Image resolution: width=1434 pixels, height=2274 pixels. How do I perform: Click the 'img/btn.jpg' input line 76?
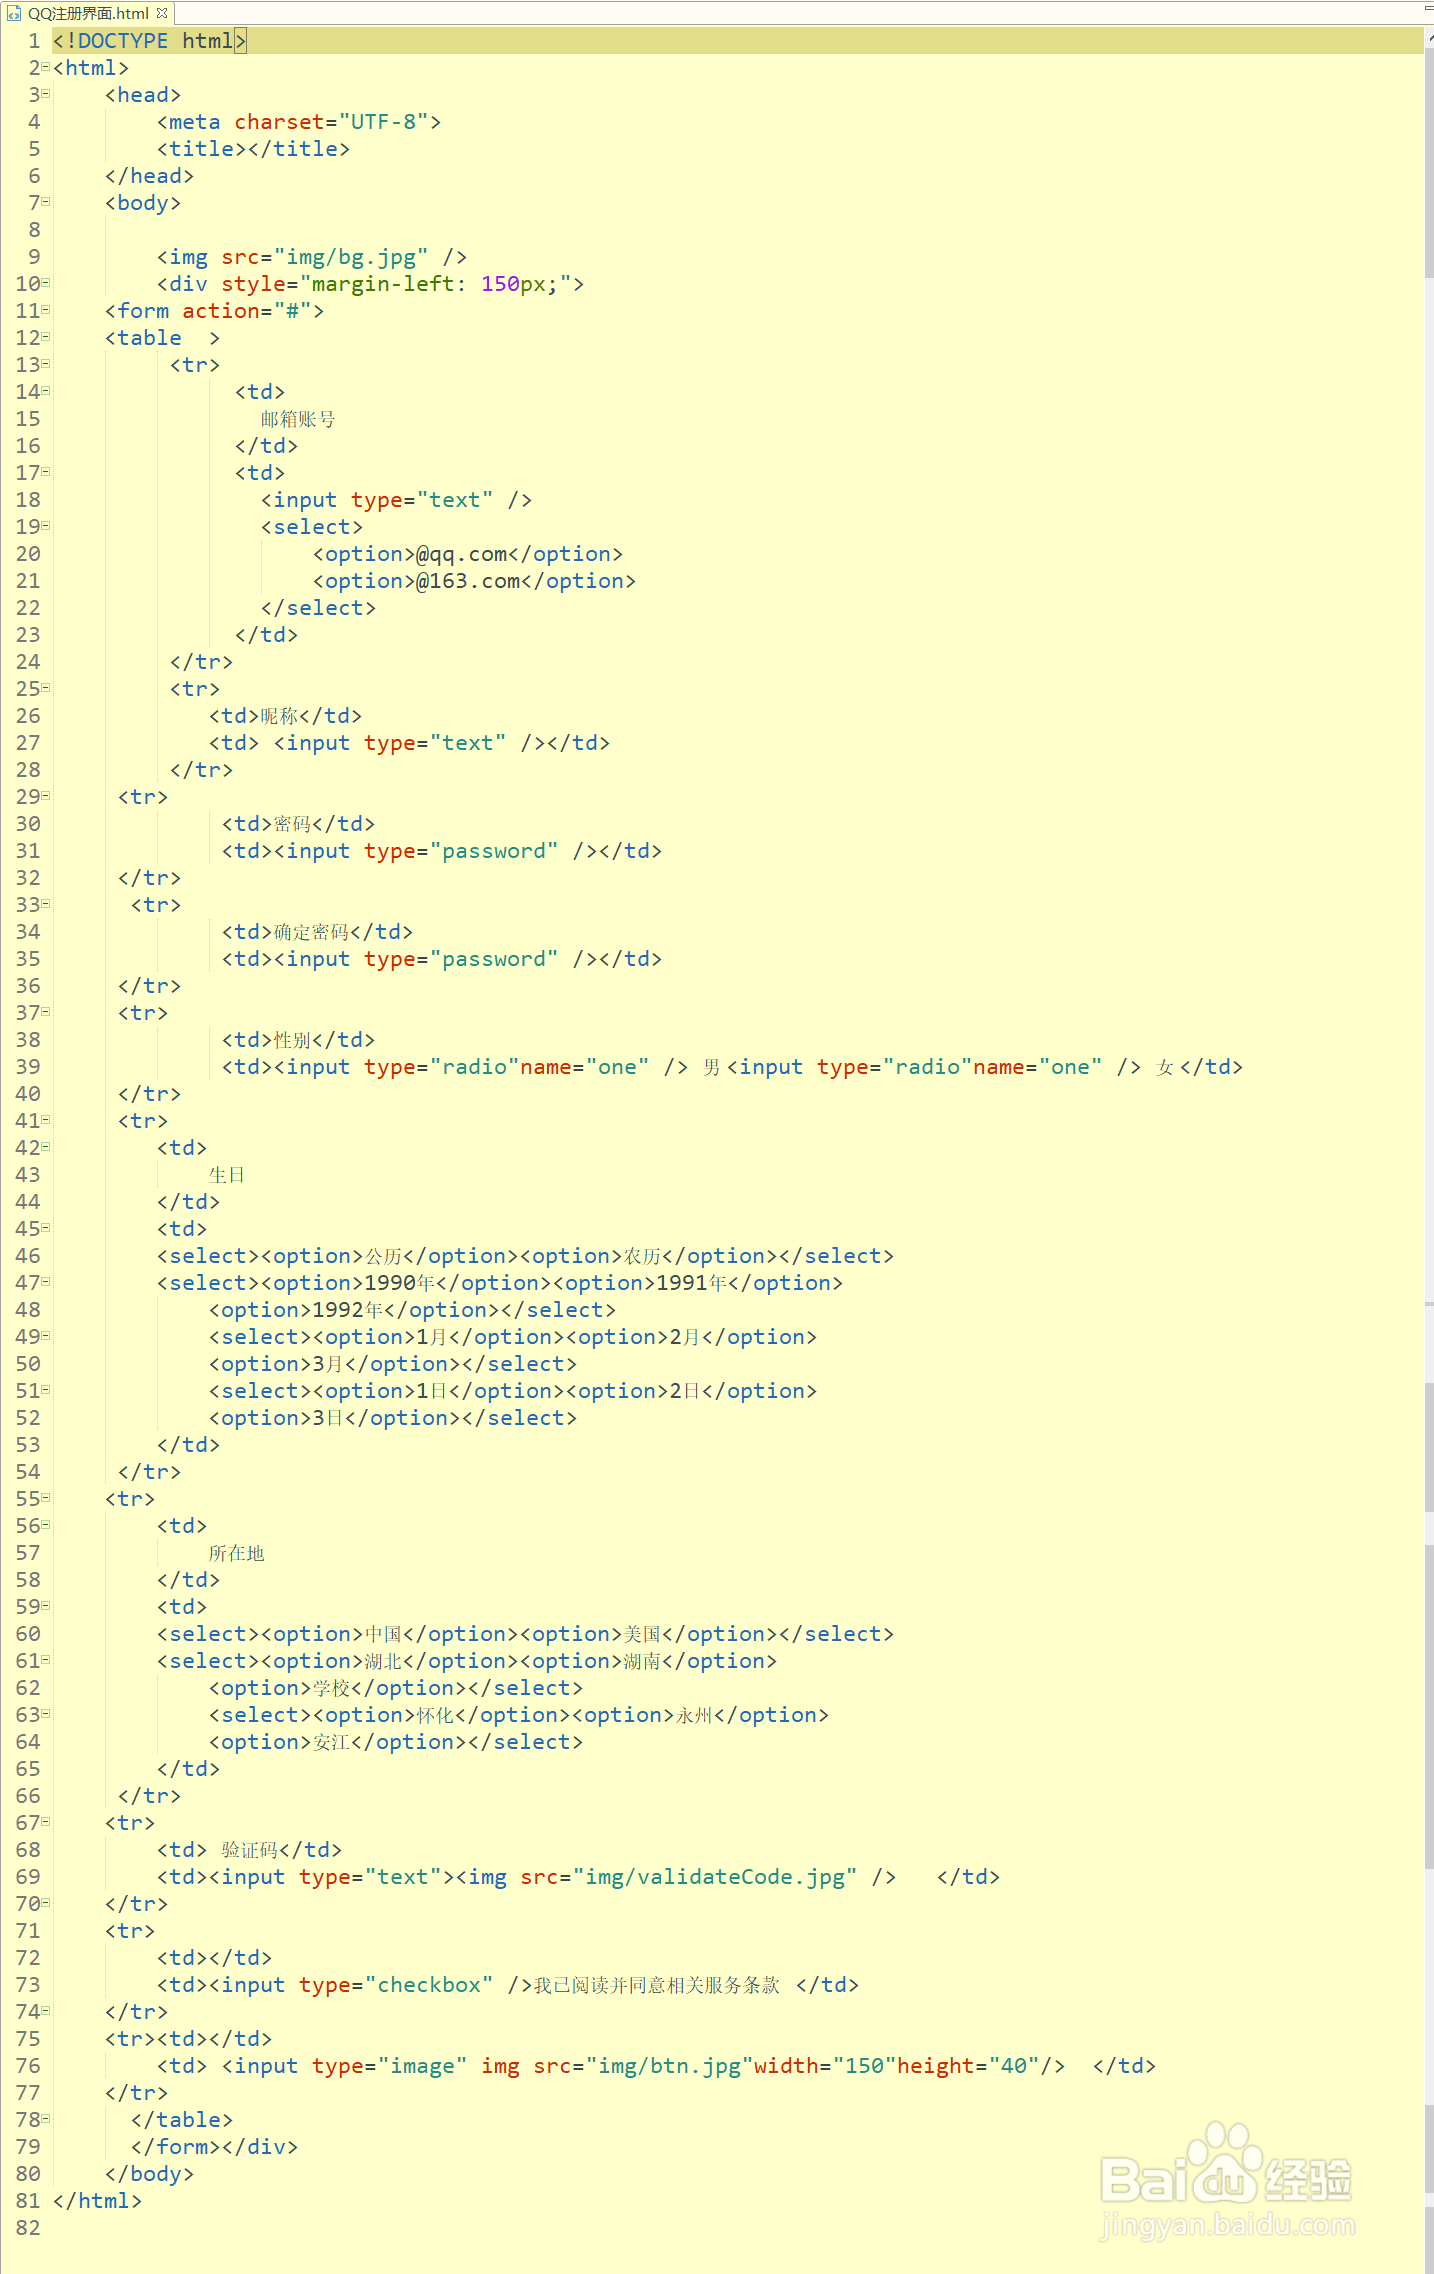(657, 2065)
